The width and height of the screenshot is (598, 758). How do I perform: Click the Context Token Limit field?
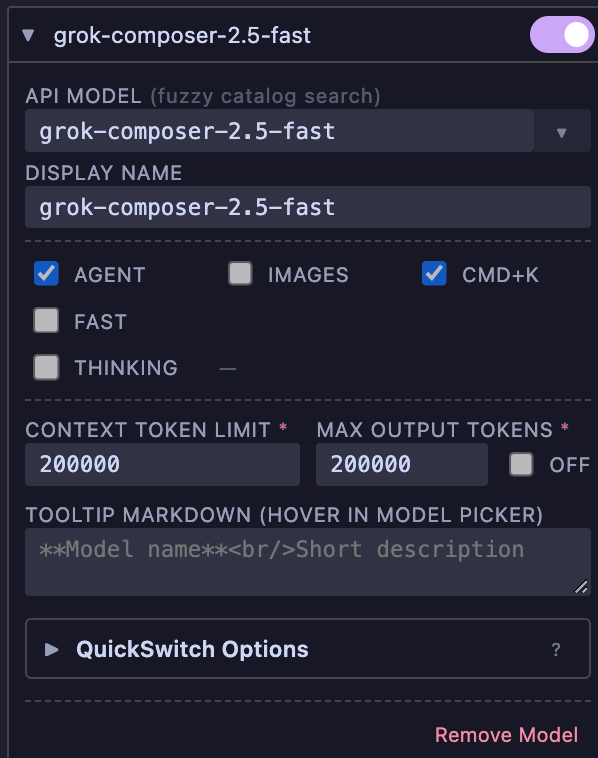[x=162, y=465]
